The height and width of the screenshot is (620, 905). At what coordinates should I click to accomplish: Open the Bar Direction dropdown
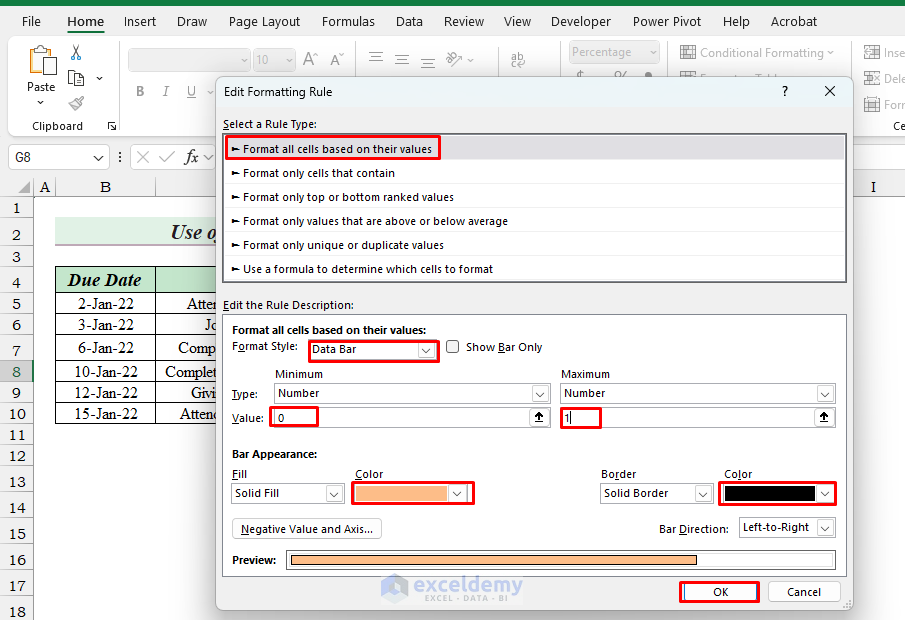826,528
